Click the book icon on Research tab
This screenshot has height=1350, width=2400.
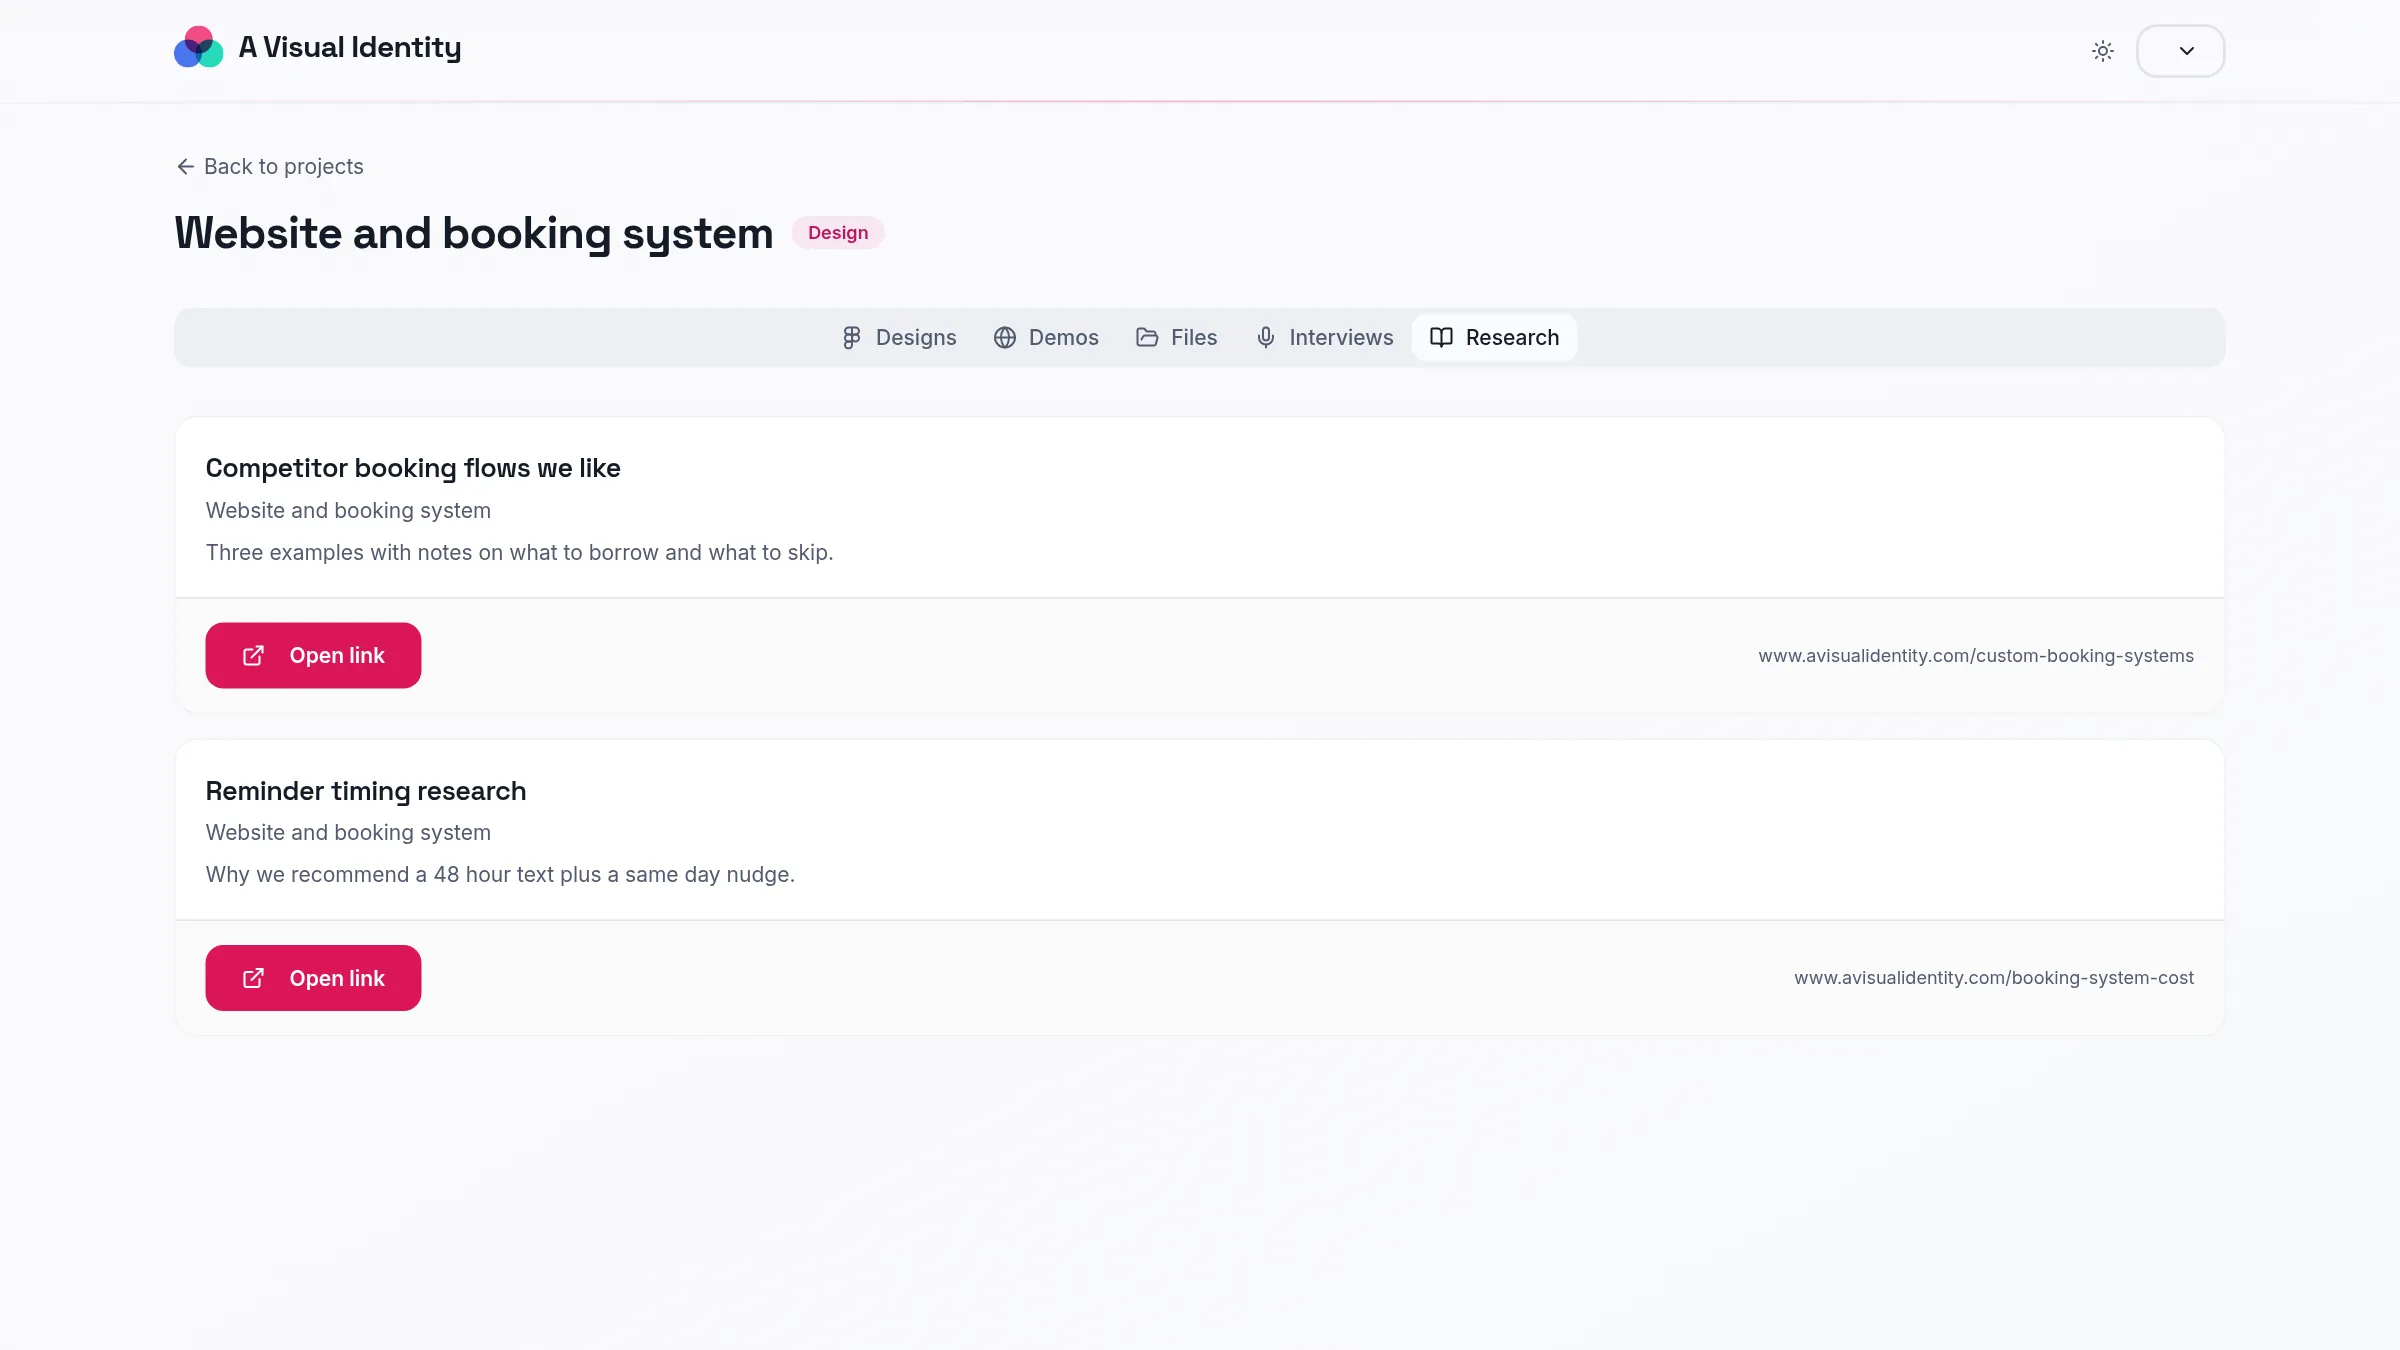1441,338
